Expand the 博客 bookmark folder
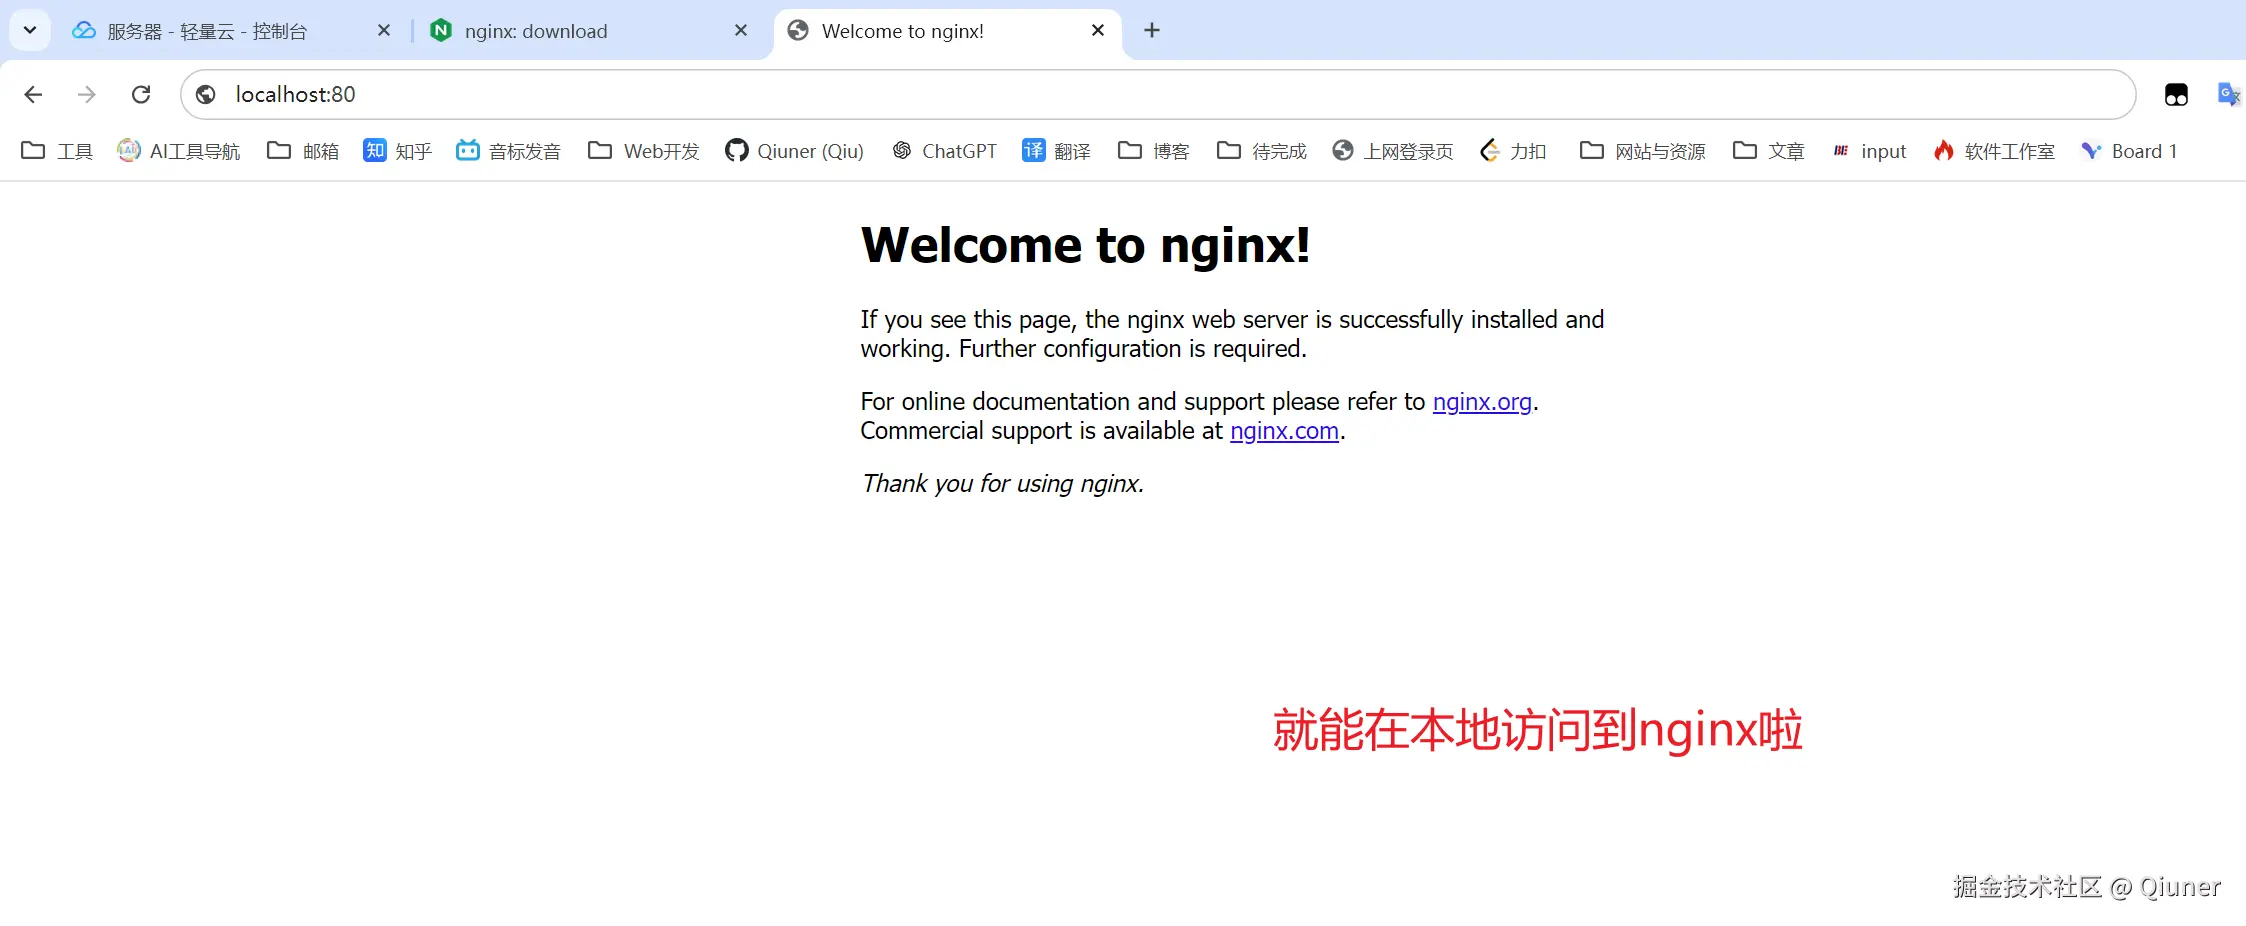The image size is (2246, 926). click(x=1154, y=151)
